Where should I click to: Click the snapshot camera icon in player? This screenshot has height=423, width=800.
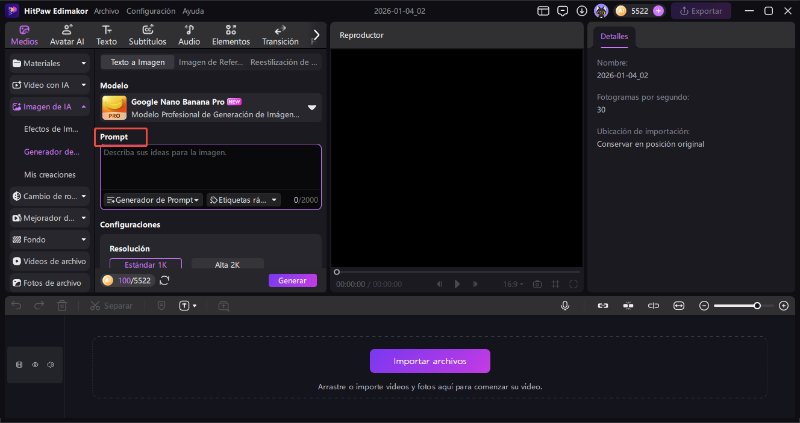(x=537, y=284)
